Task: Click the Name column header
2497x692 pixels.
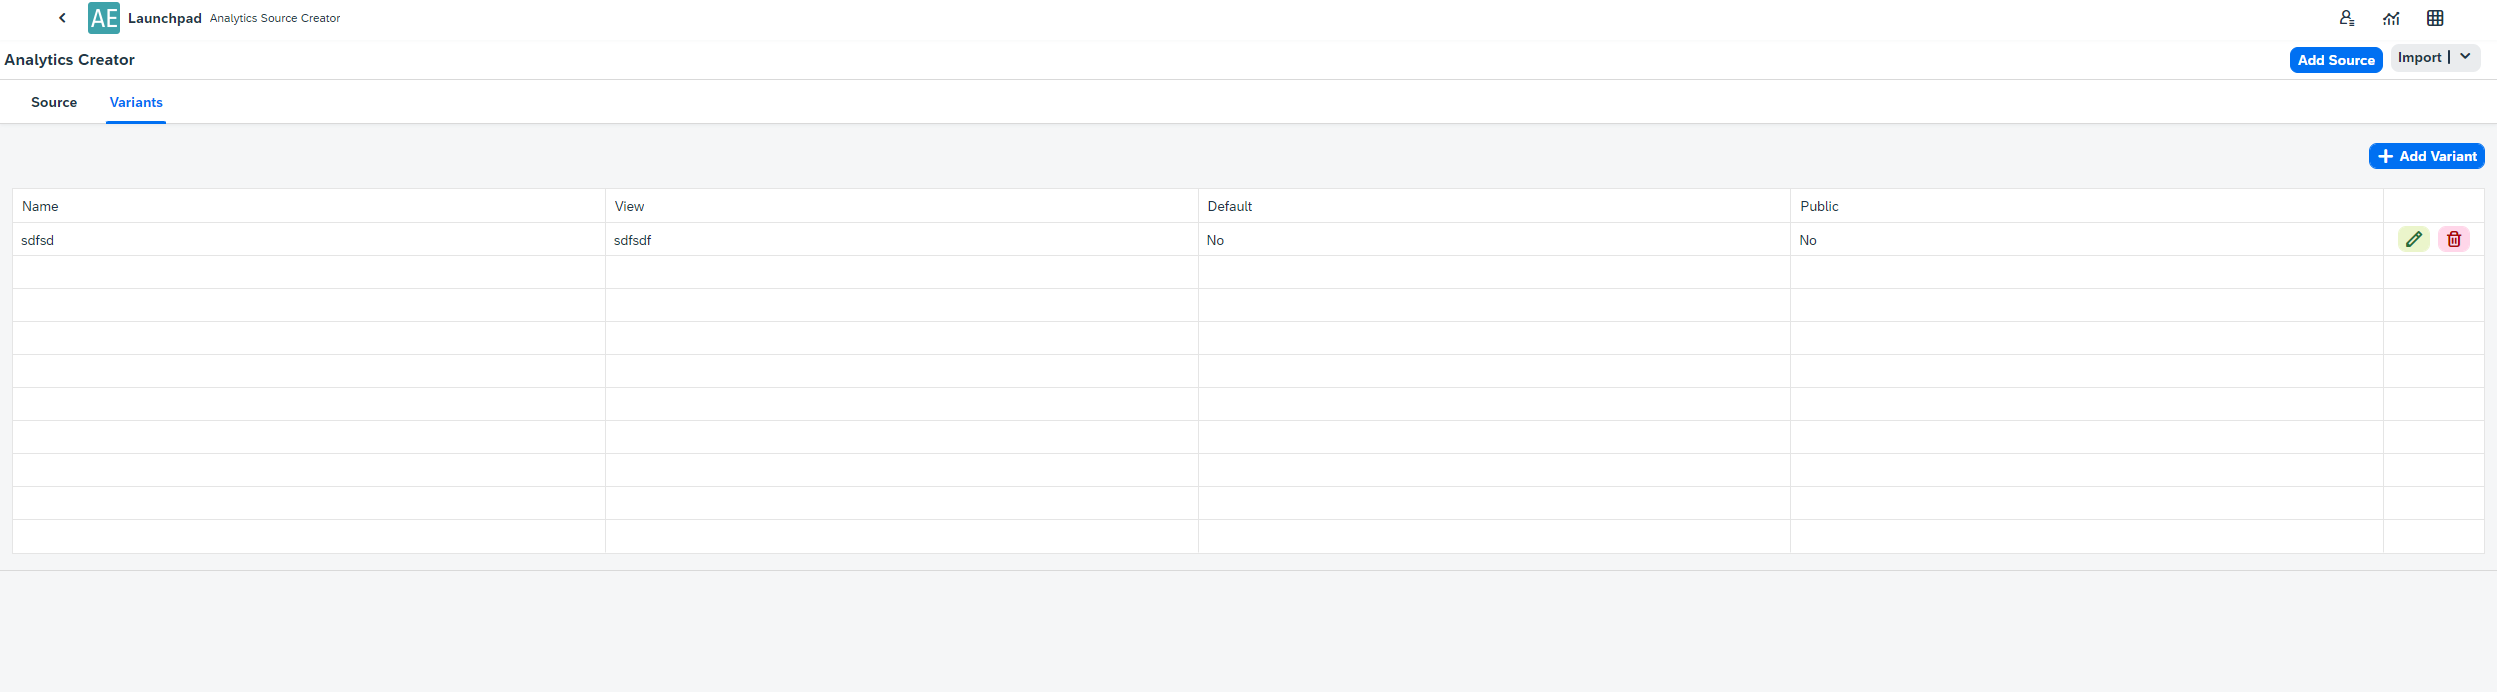Action: coord(40,206)
